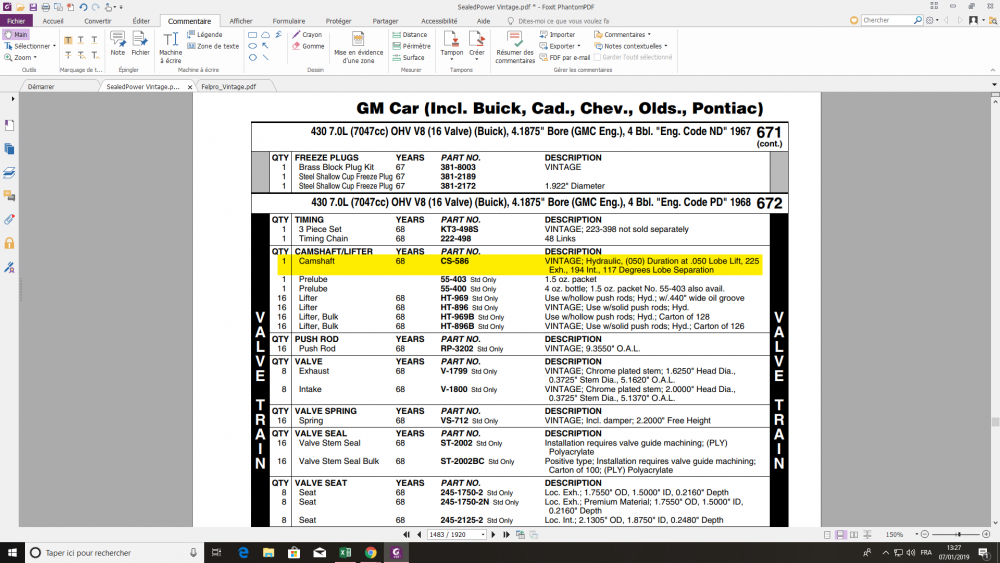Expand the left navigation panel arrow
This screenshot has width=1000, height=563.
pyautogui.click(x=12, y=99)
